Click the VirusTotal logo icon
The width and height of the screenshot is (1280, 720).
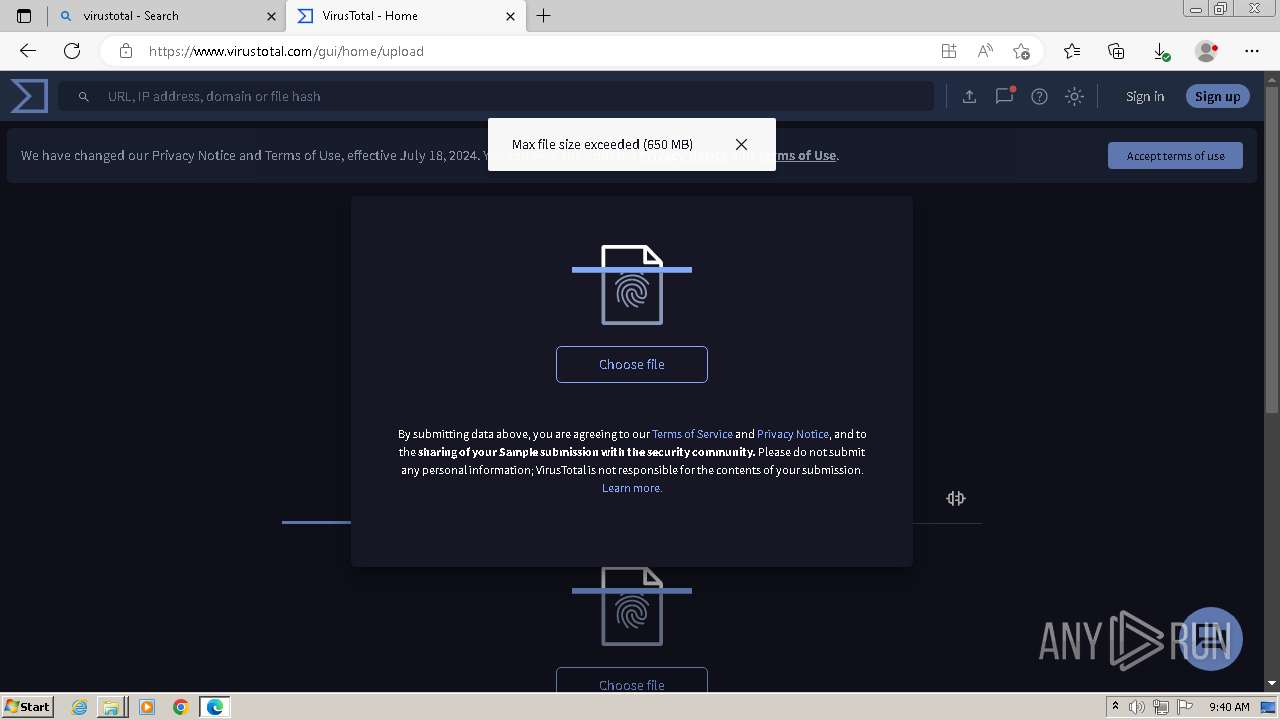coord(29,96)
